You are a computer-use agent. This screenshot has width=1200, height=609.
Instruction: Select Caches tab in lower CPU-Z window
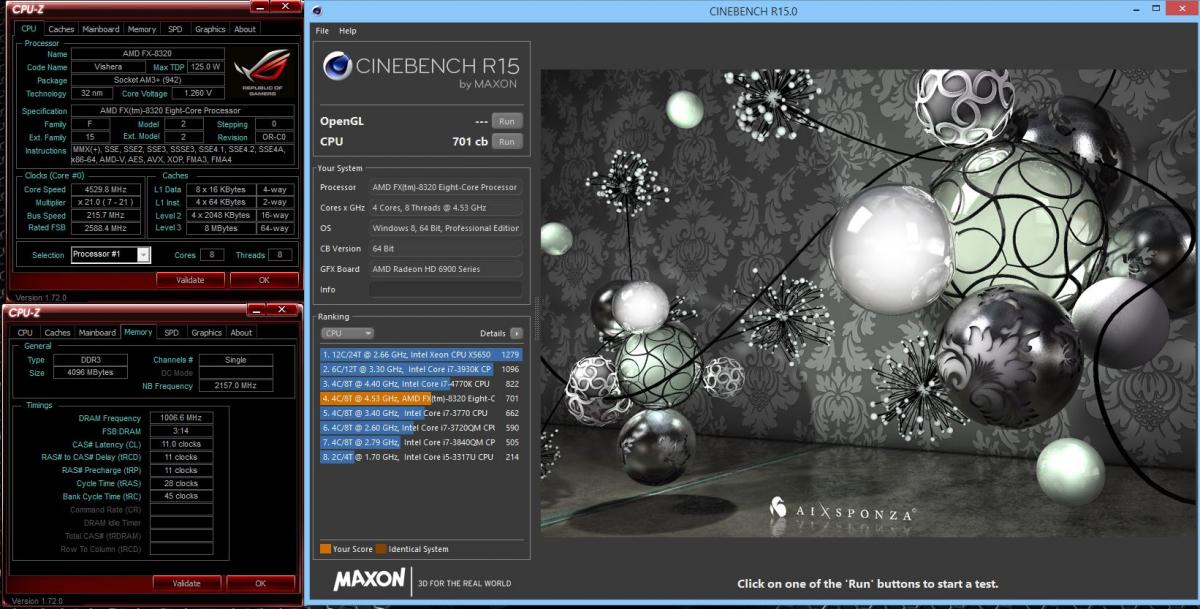tap(58, 333)
